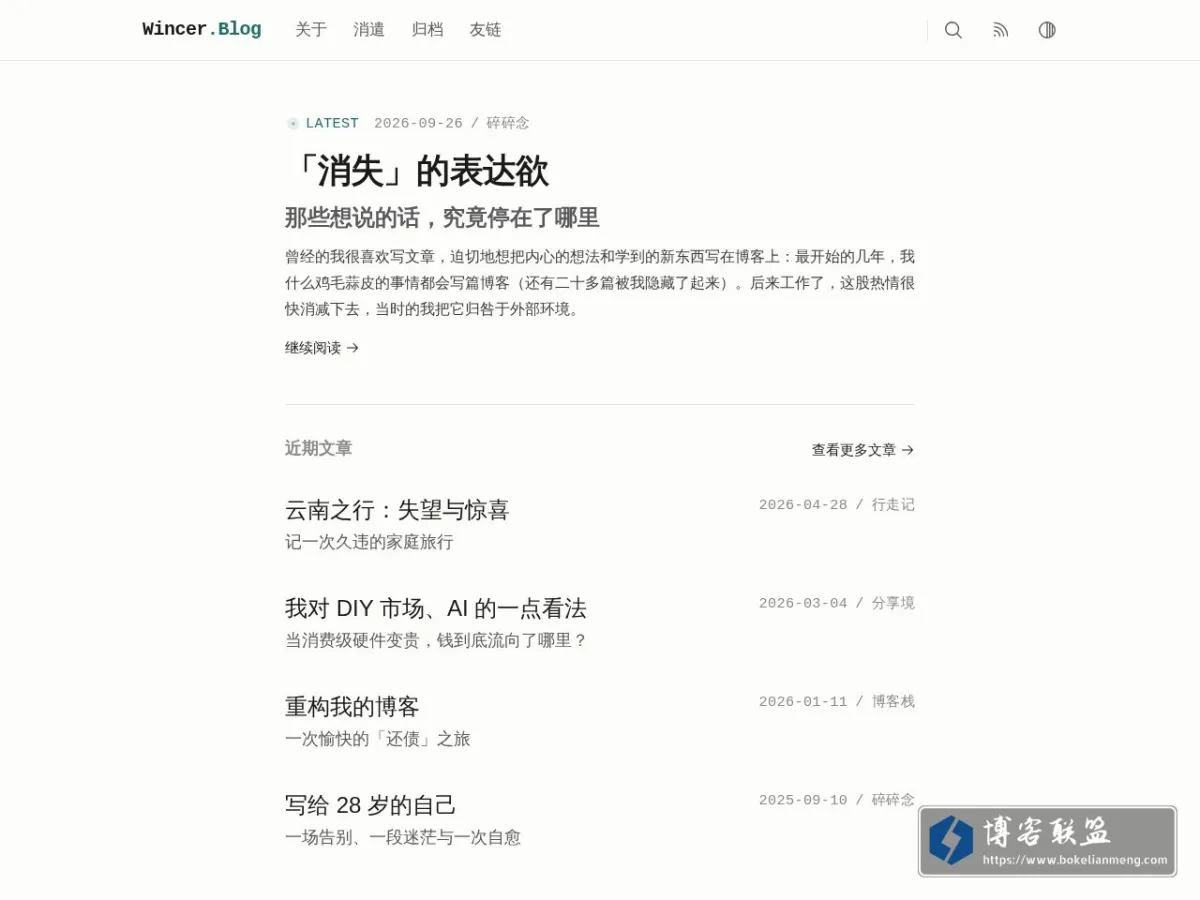Click subtitle 那些想说的话，究竟停在了哪里
The height and width of the screenshot is (900, 1200).
pyautogui.click(x=442, y=218)
